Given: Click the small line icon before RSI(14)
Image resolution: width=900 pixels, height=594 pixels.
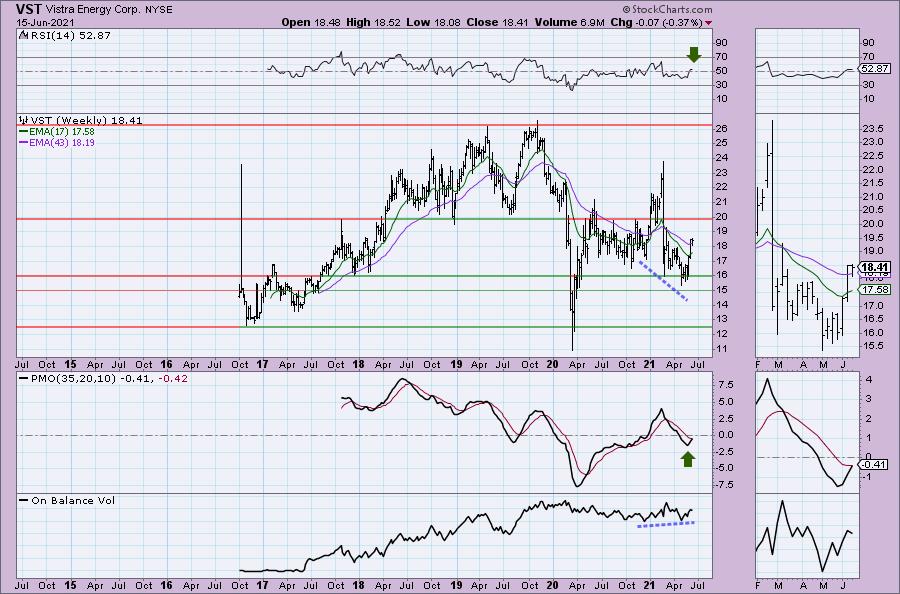Looking at the screenshot, I should [23, 35].
